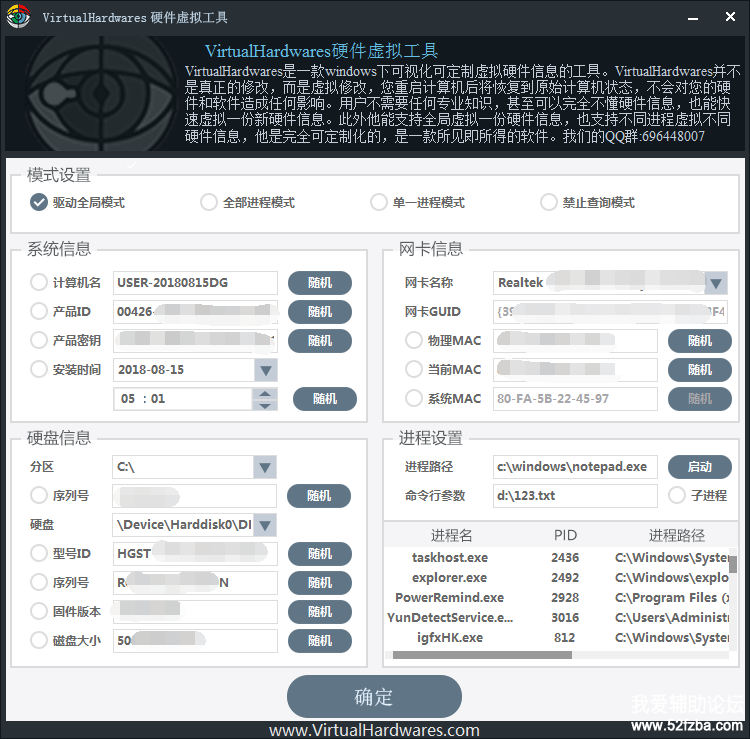Toggle the 子进程 option
This screenshot has width=750, height=739.
pos(677,495)
